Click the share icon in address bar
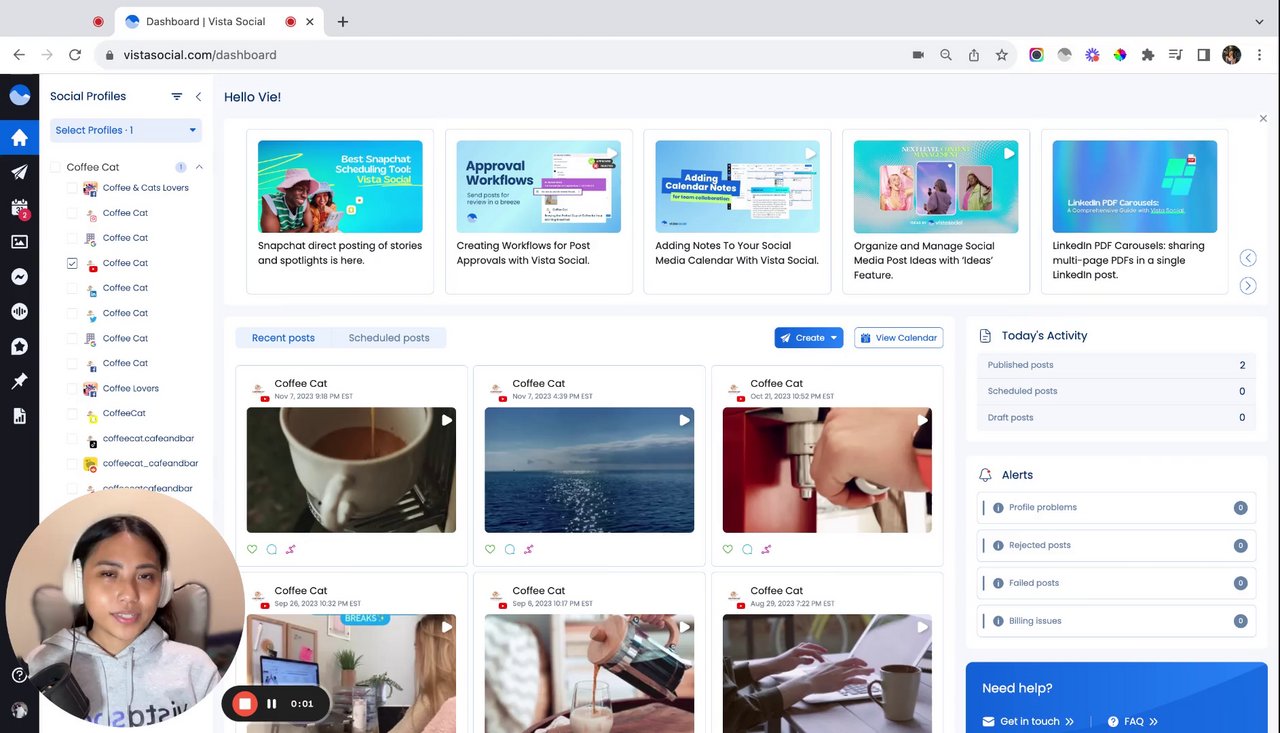 973,55
